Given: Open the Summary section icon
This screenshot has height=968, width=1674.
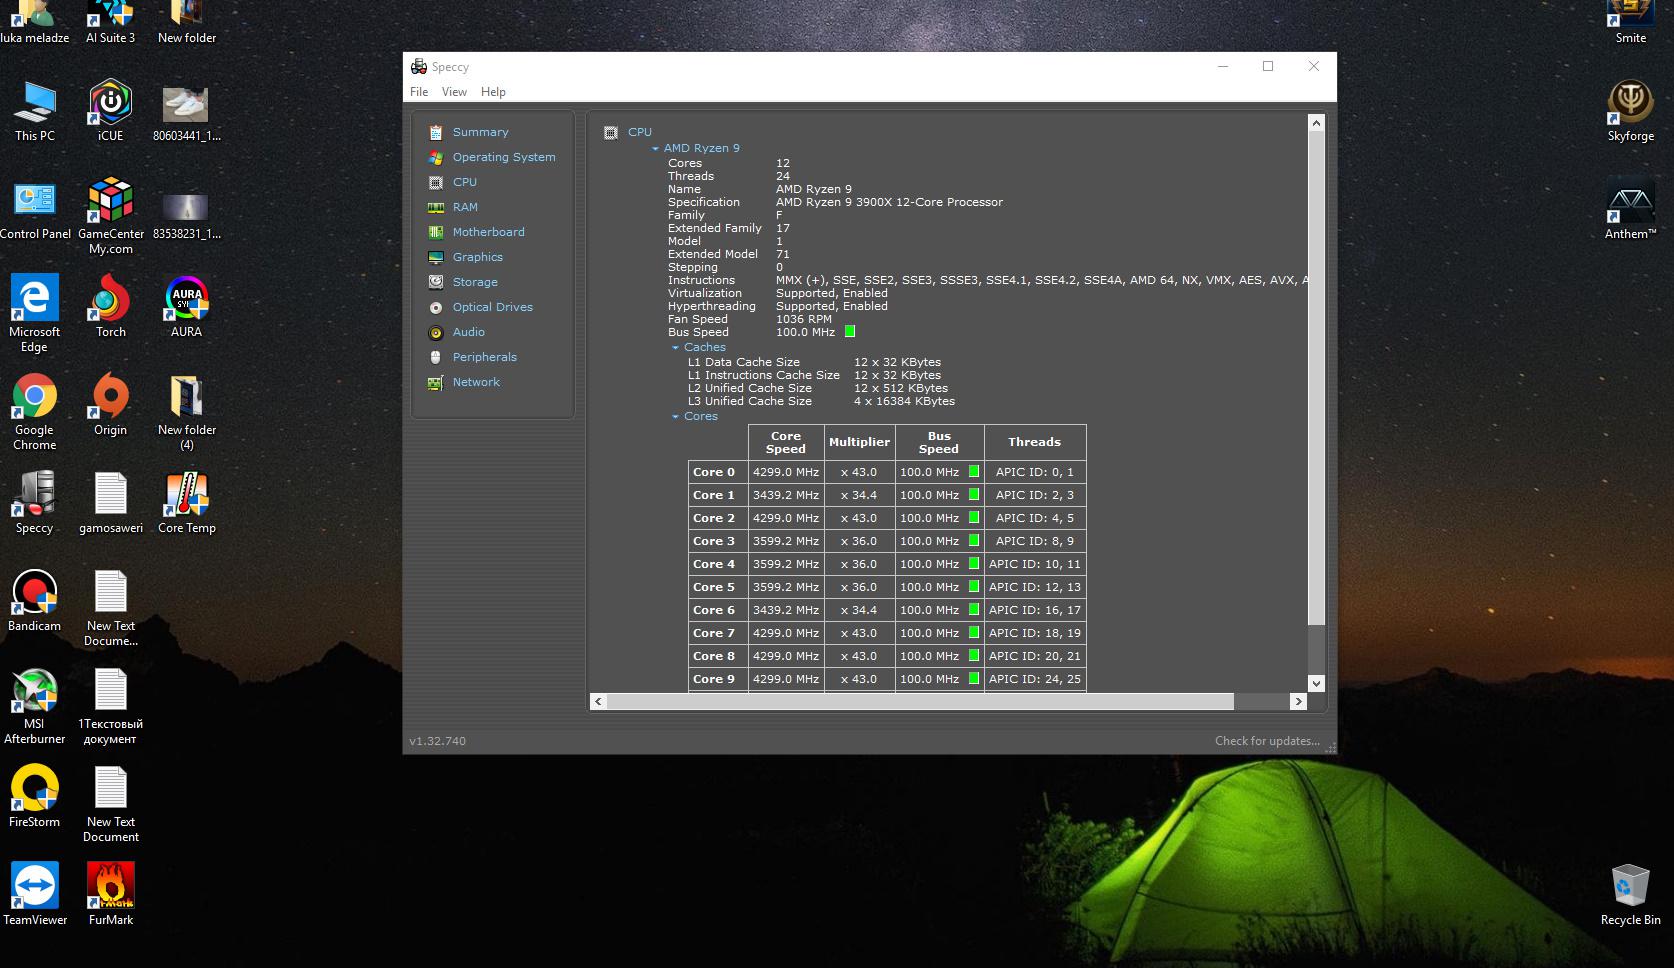Looking at the screenshot, I should pyautogui.click(x=436, y=132).
